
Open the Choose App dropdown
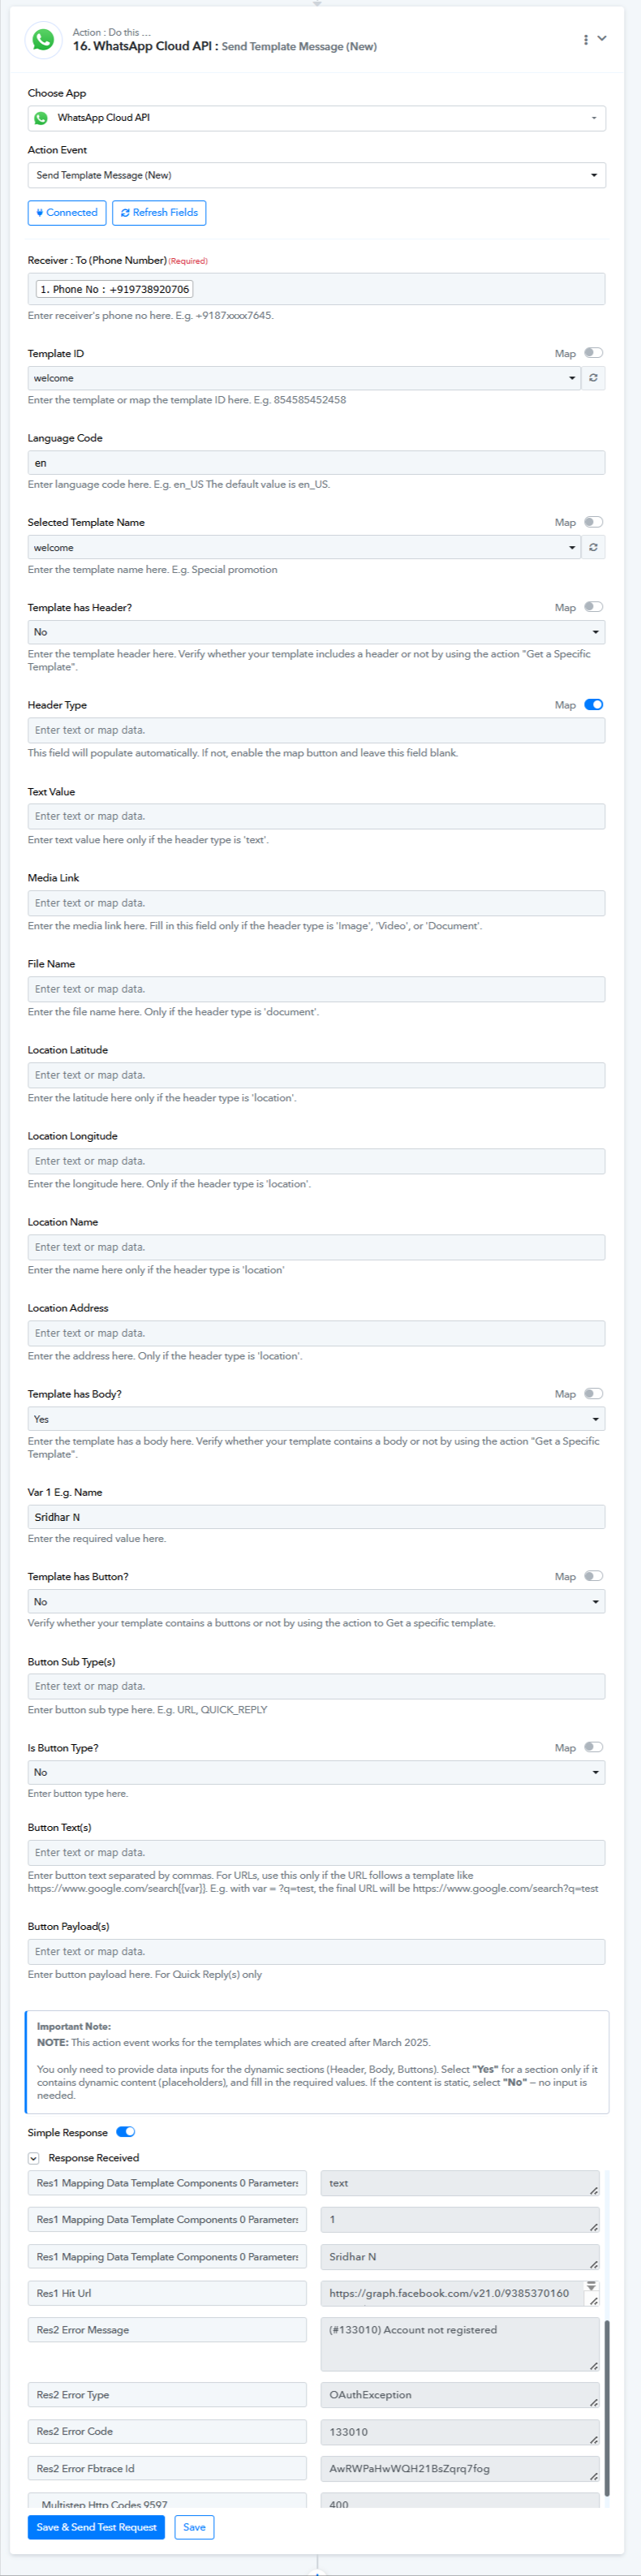316,118
